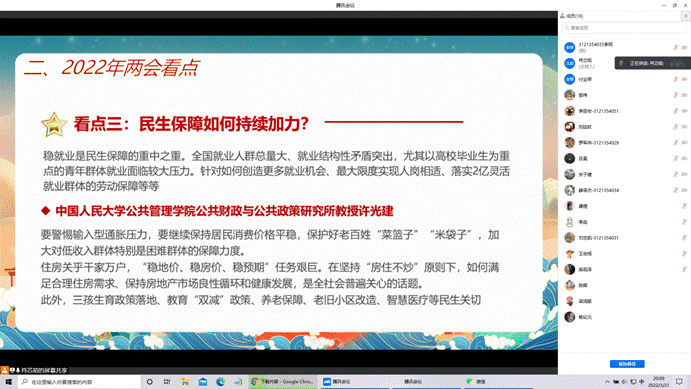
Task: Switch to Google Chrome taskbar window
Action: click(283, 382)
